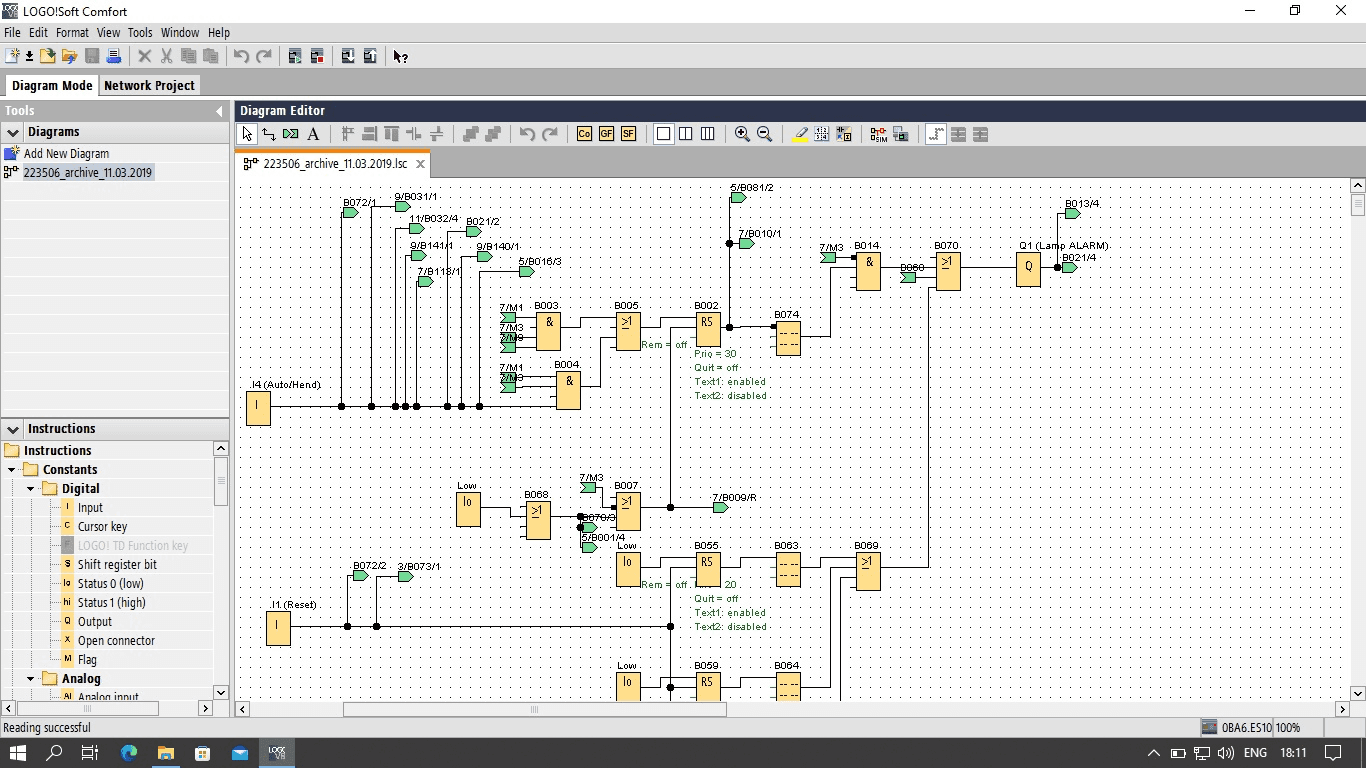Collapse the Instructions section header
Image resolution: width=1366 pixels, height=768 pixels.
click(13, 429)
